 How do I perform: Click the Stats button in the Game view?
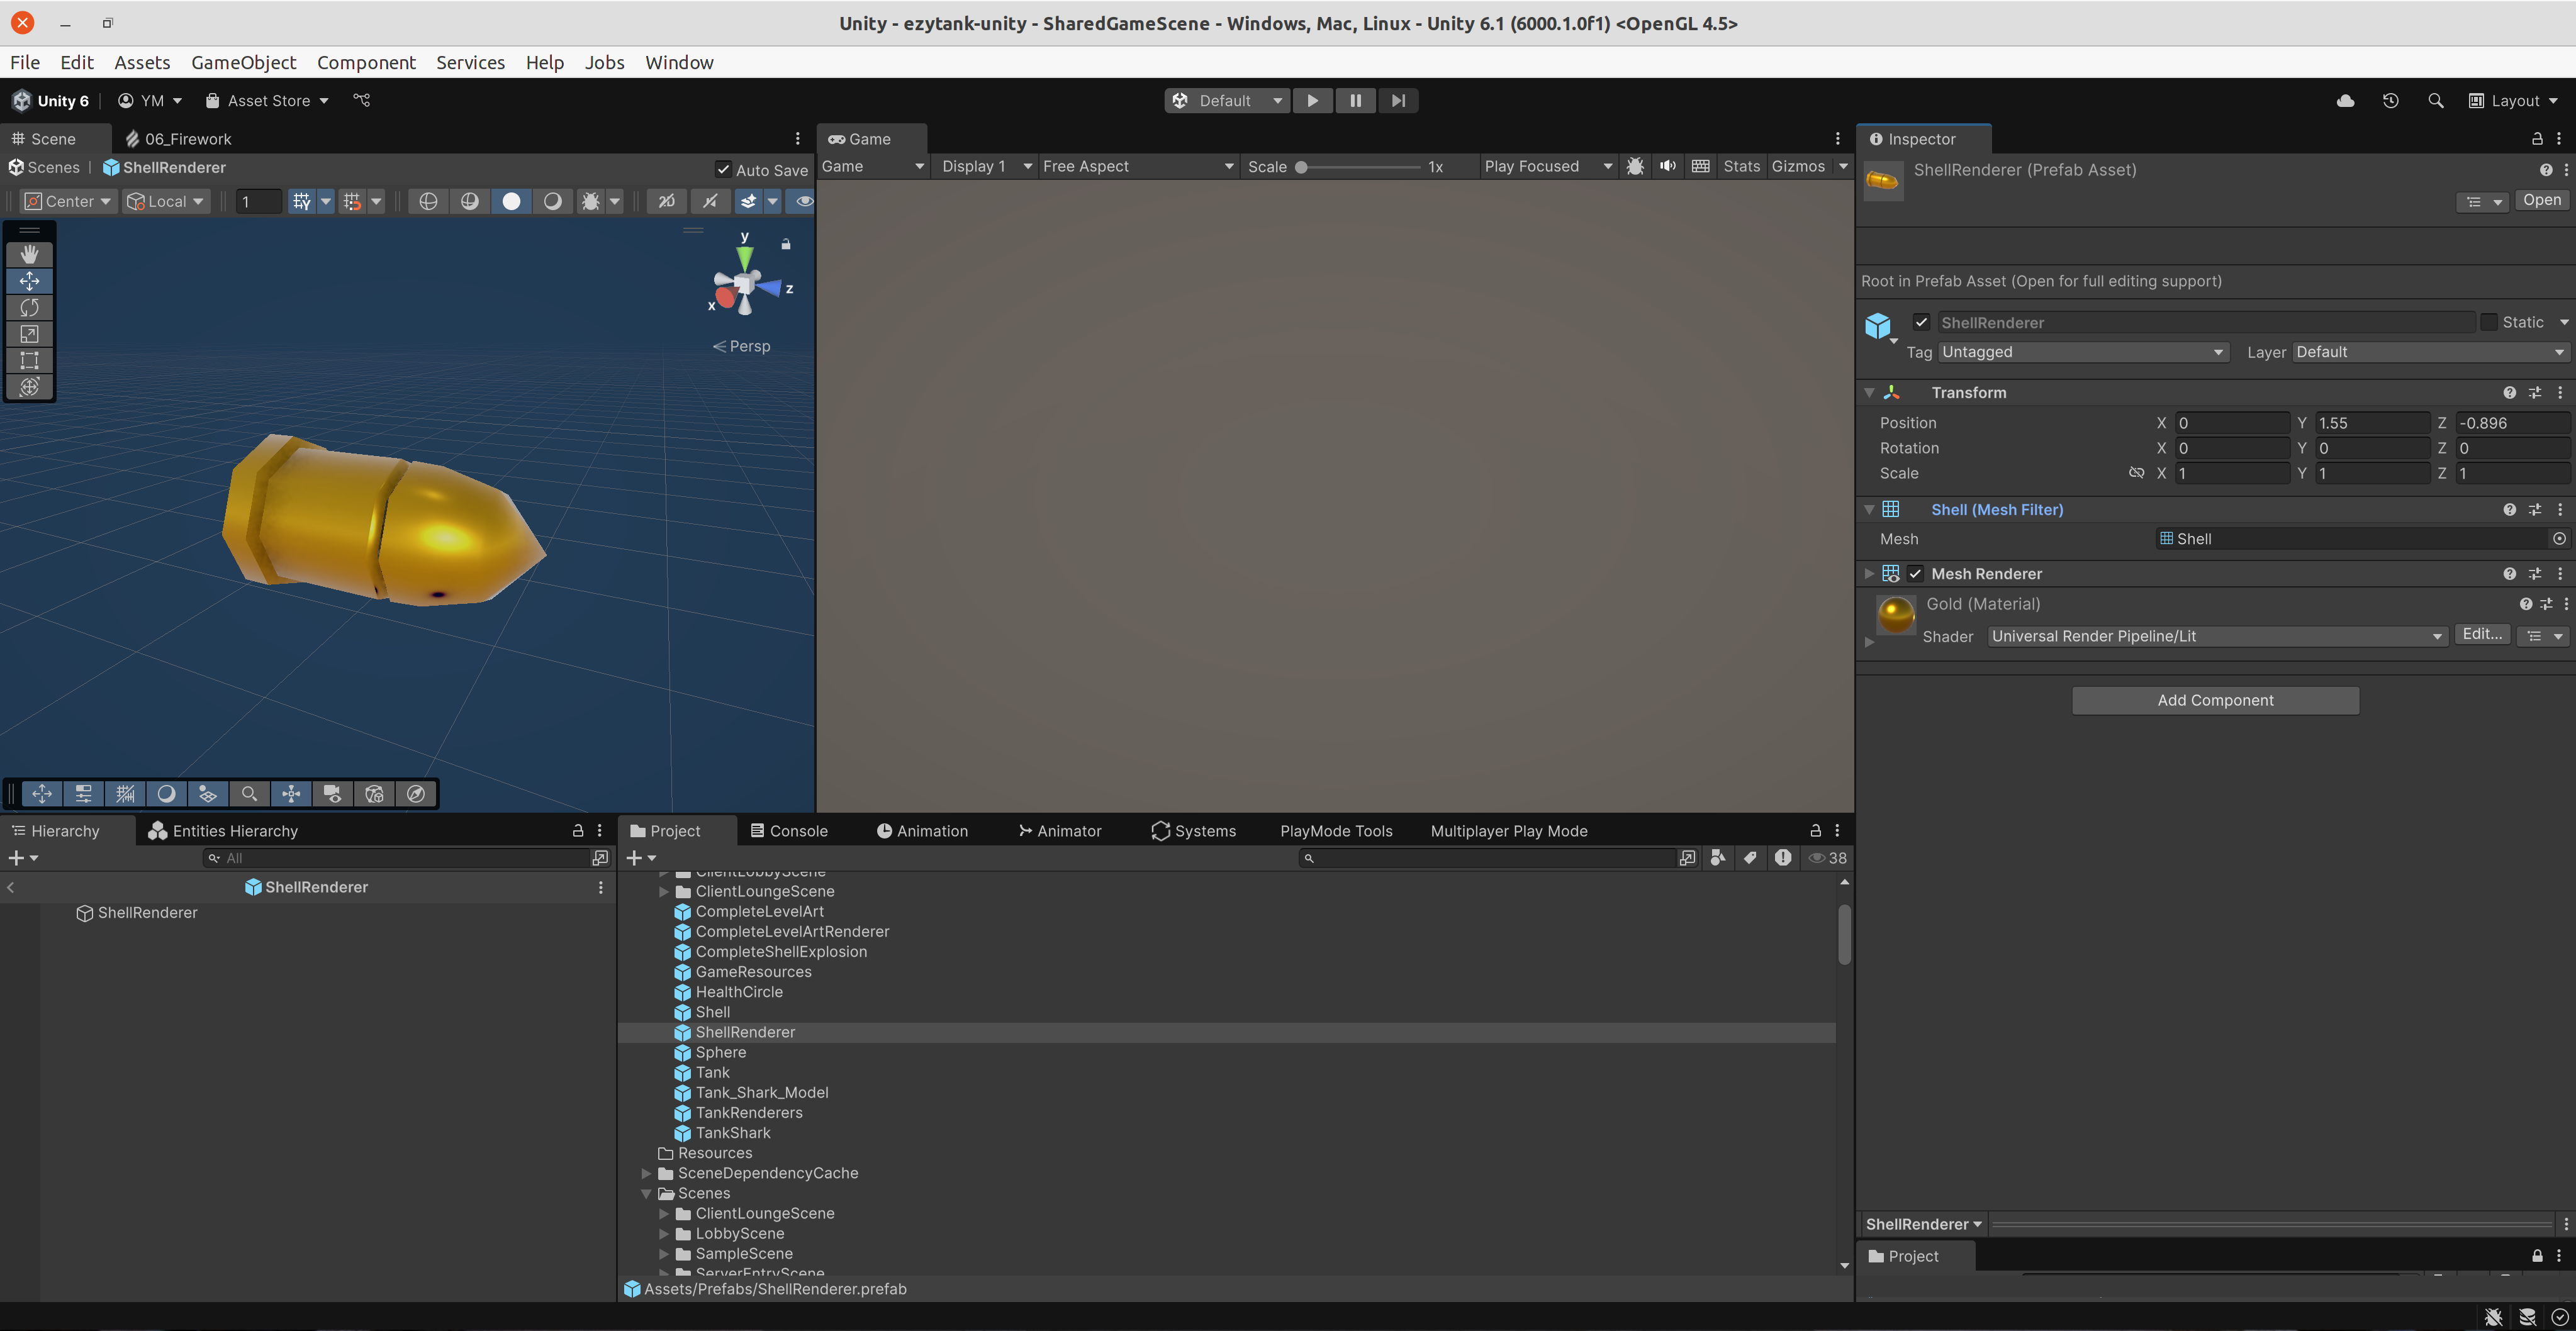coord(1742,166)
